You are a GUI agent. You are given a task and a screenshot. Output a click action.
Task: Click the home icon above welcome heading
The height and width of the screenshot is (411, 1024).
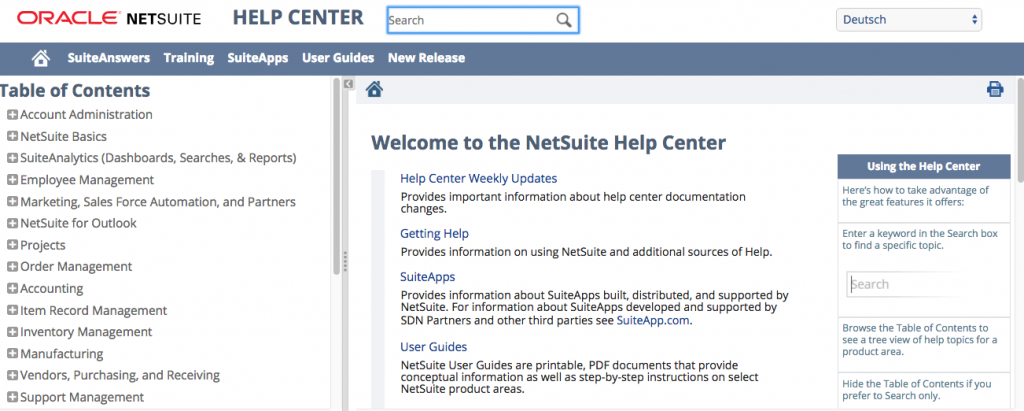pyautogui.click(x=374, y=90)
